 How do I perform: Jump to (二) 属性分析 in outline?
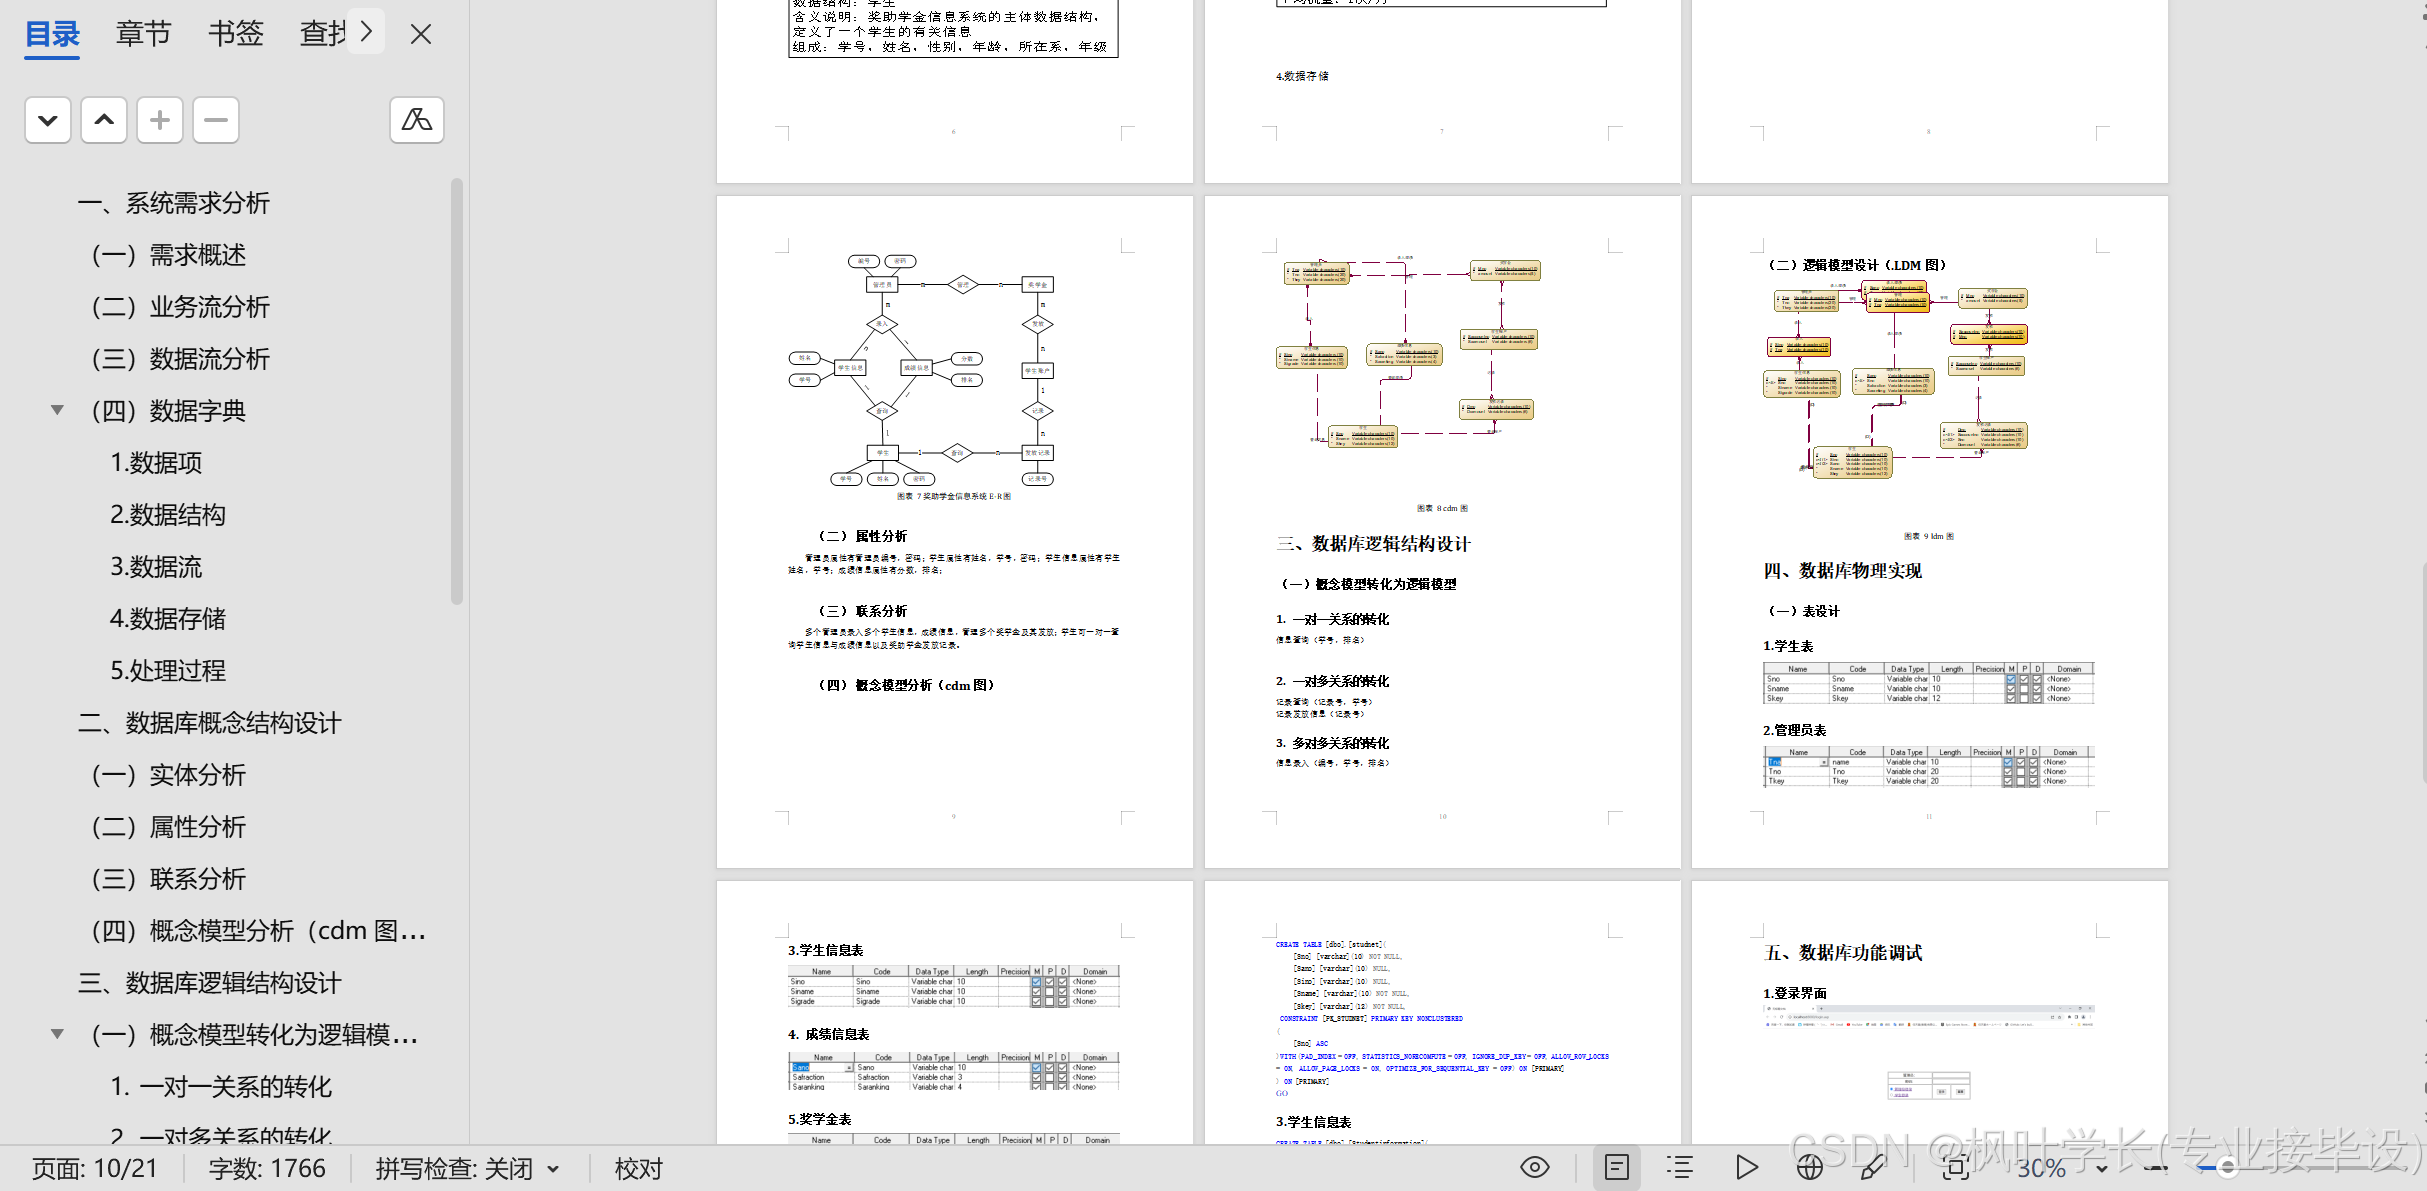coord(169,827)
